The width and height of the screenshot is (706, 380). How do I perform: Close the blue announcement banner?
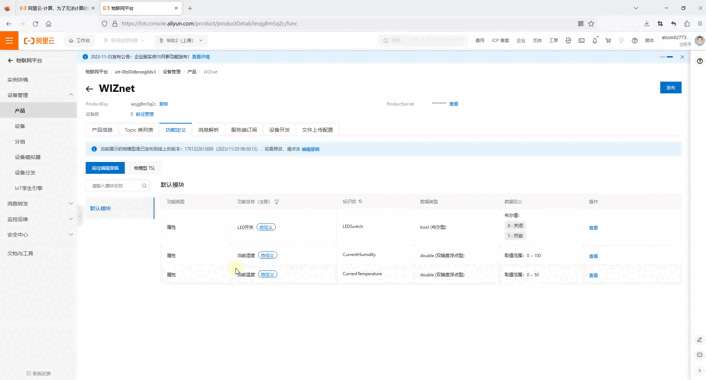(682, 57)
